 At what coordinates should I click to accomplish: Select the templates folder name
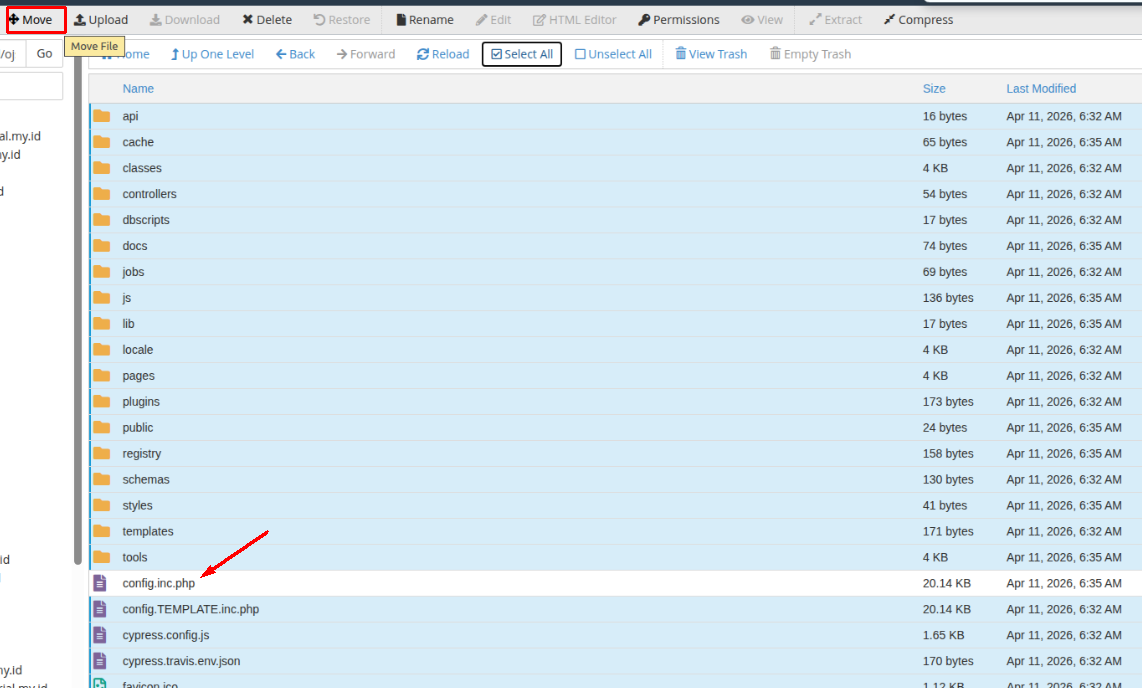148,531
